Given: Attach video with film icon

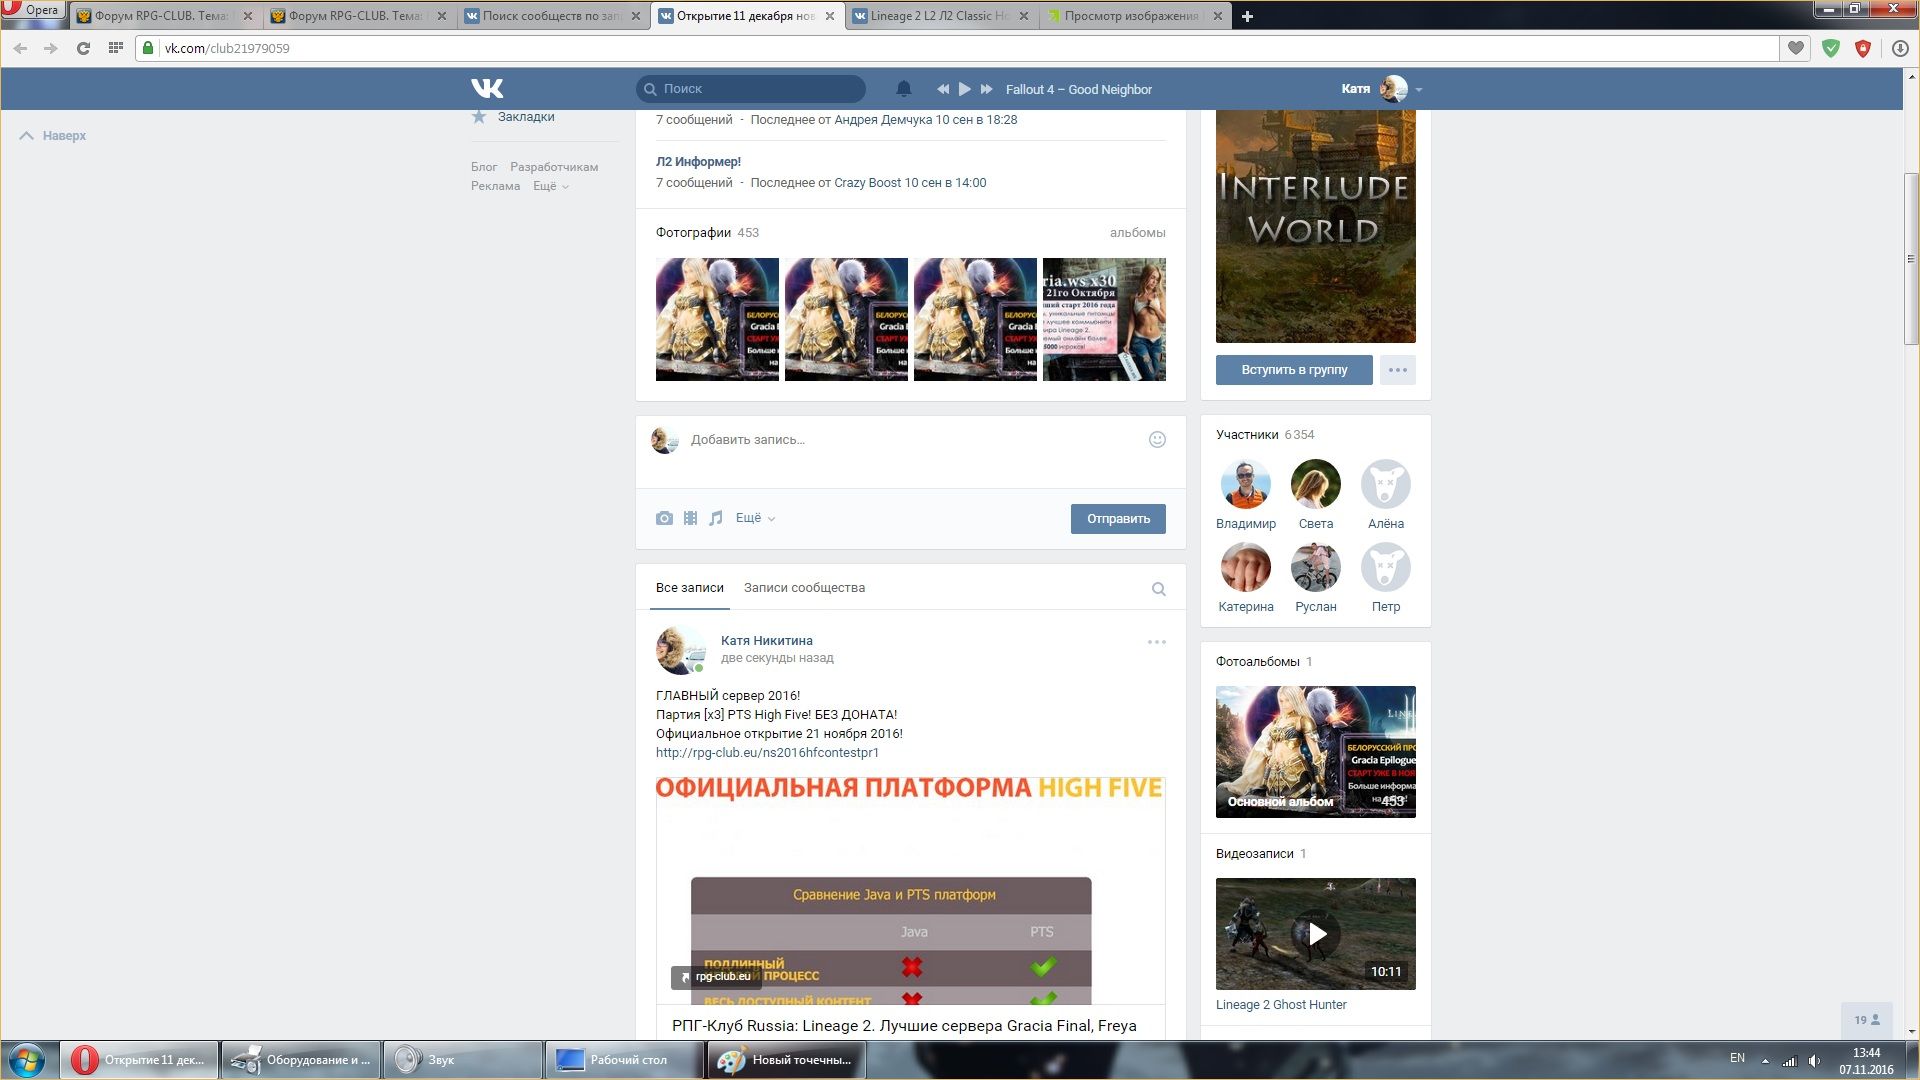Looking at the screenshot, I should [690, 518].
